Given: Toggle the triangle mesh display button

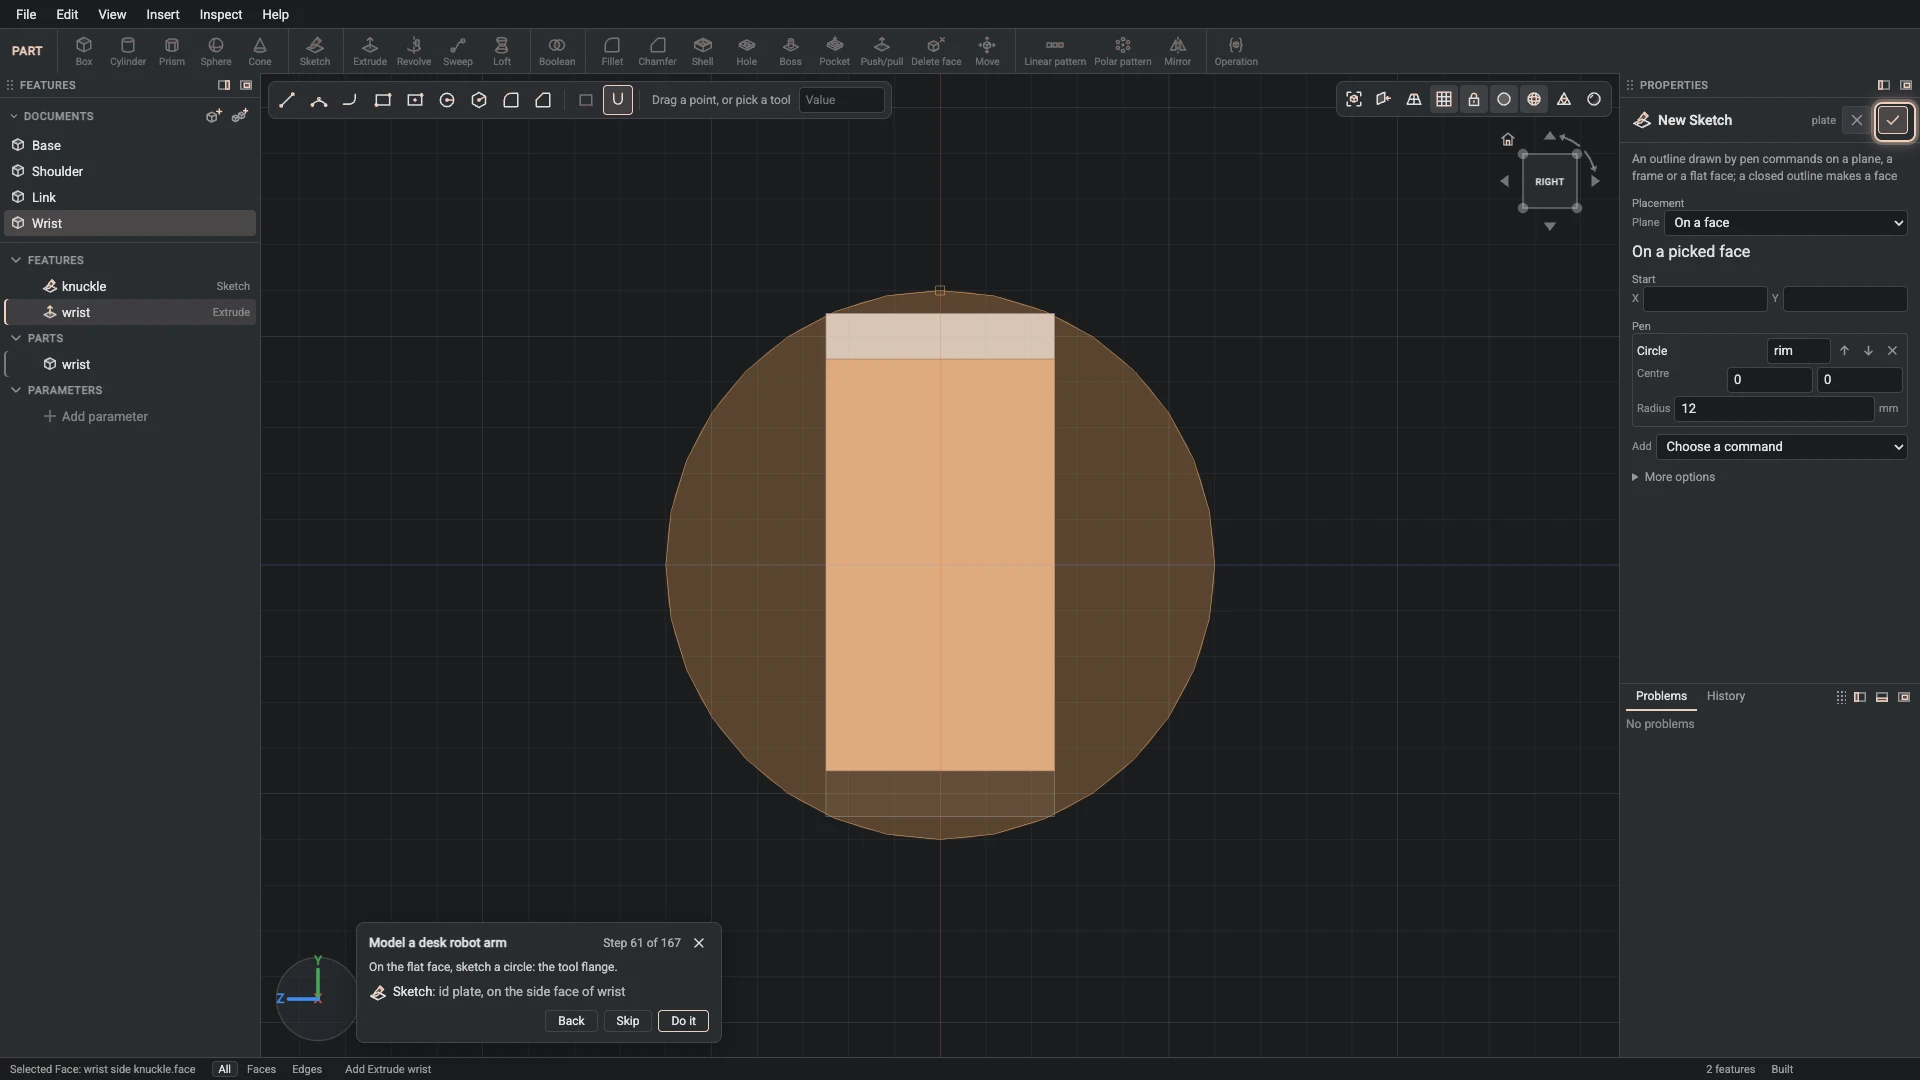Looking at the screenshot, I should point(1564,99).
